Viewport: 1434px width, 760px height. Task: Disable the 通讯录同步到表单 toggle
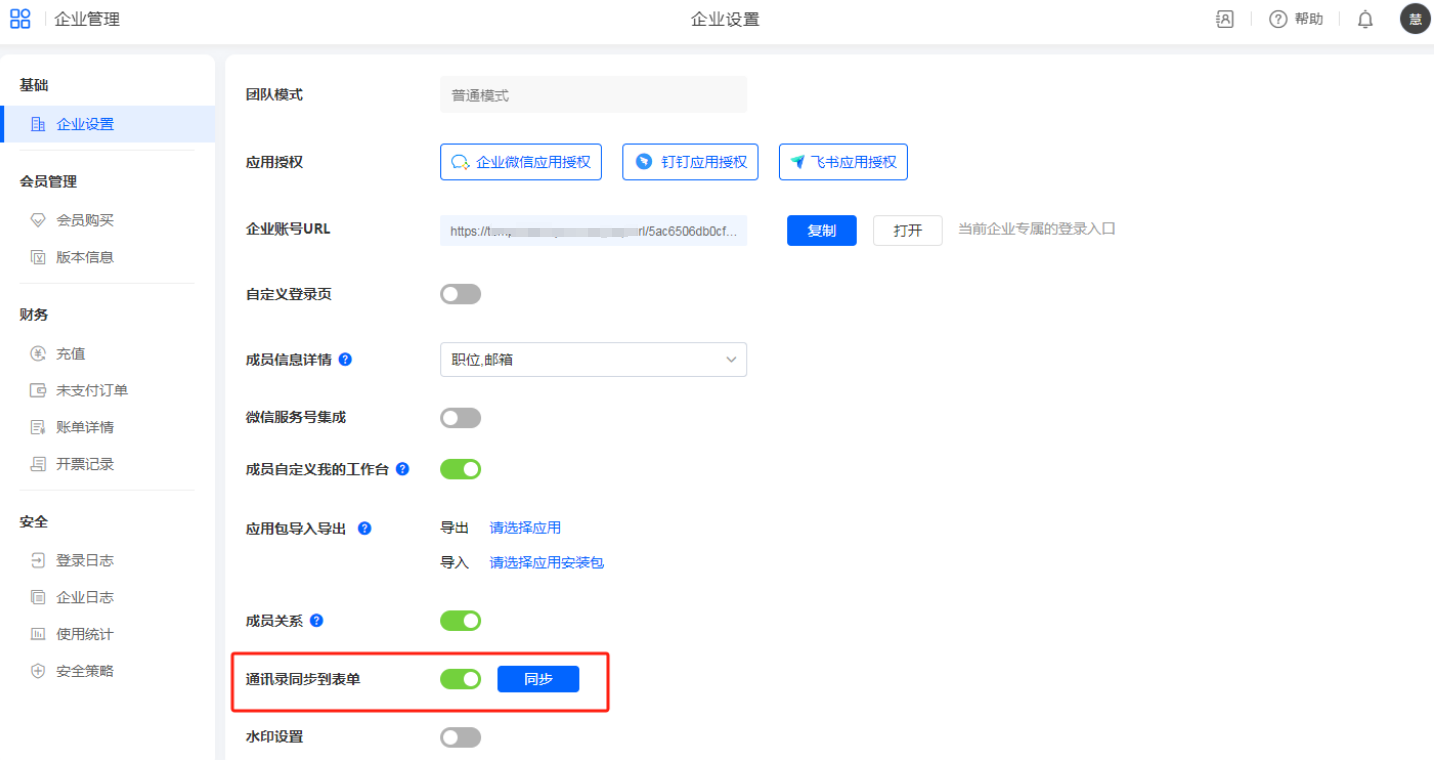(x=460, y=679)
